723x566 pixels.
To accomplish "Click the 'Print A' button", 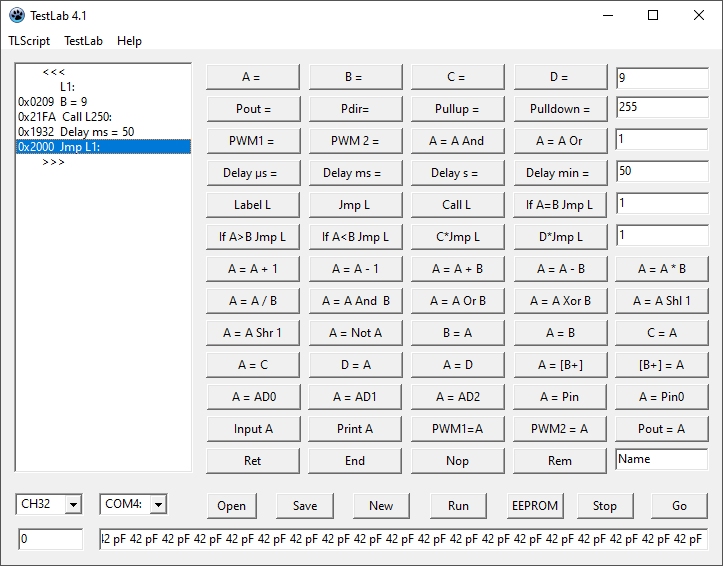I will [x=354, y=429].
